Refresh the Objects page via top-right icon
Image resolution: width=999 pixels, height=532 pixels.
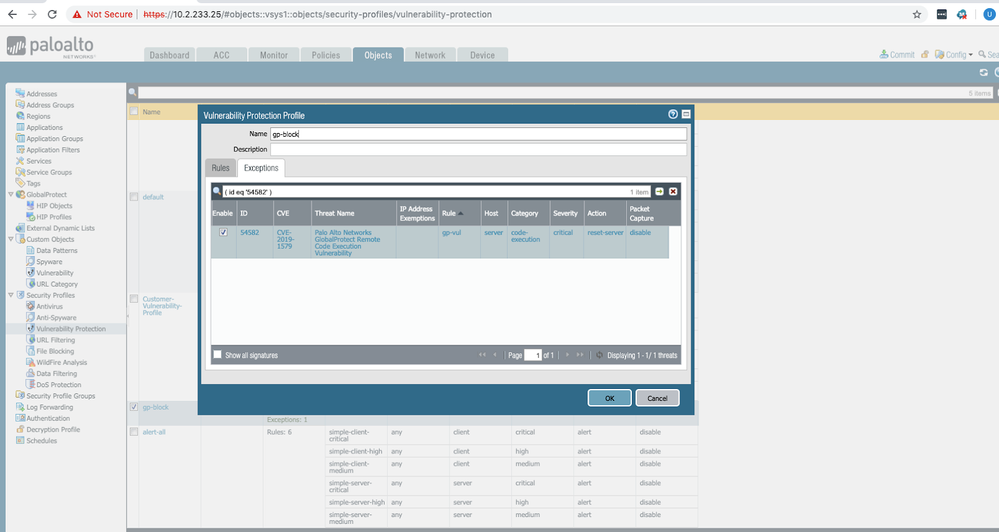tap(984, 73)
